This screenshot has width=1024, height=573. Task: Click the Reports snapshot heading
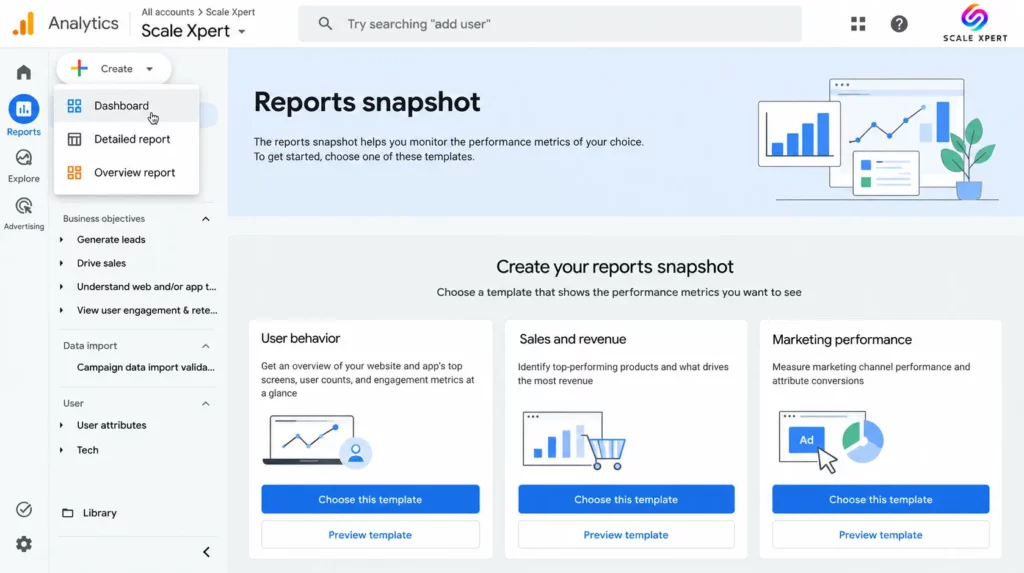[367, 102]
